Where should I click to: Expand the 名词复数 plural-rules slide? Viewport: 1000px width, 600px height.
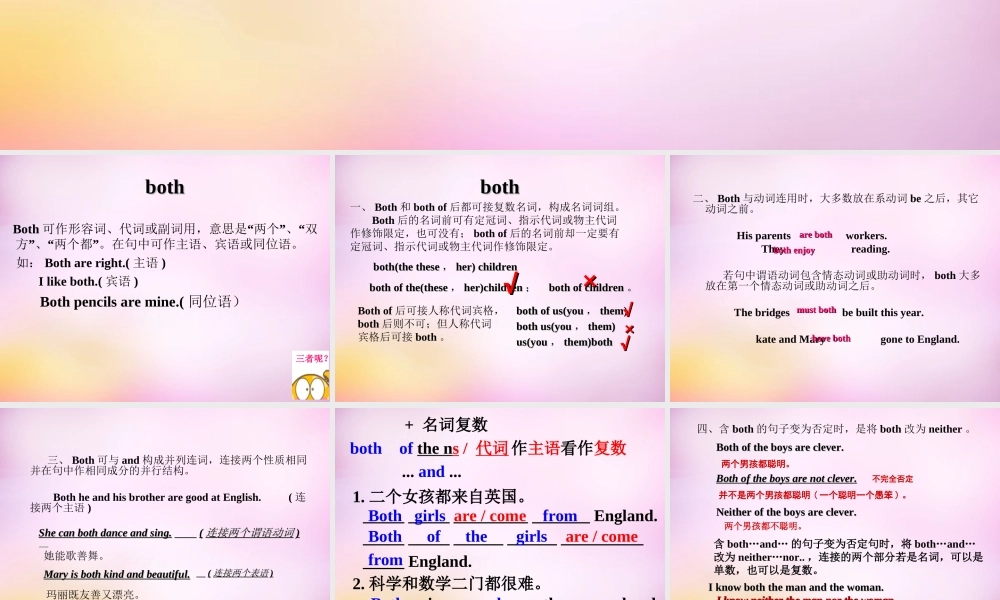point(500,500)
